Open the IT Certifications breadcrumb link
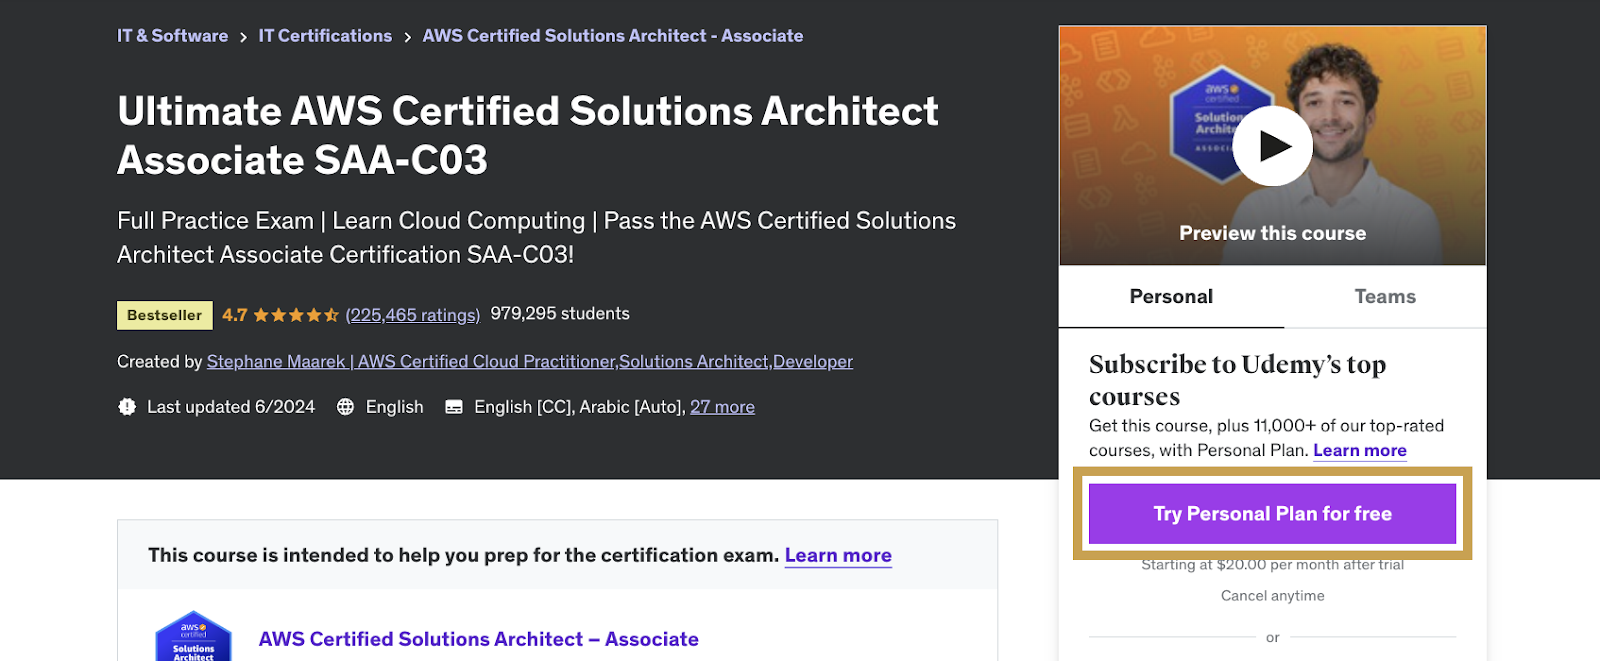The width and height of the screenshot is (1600, 661). [325, 36]
